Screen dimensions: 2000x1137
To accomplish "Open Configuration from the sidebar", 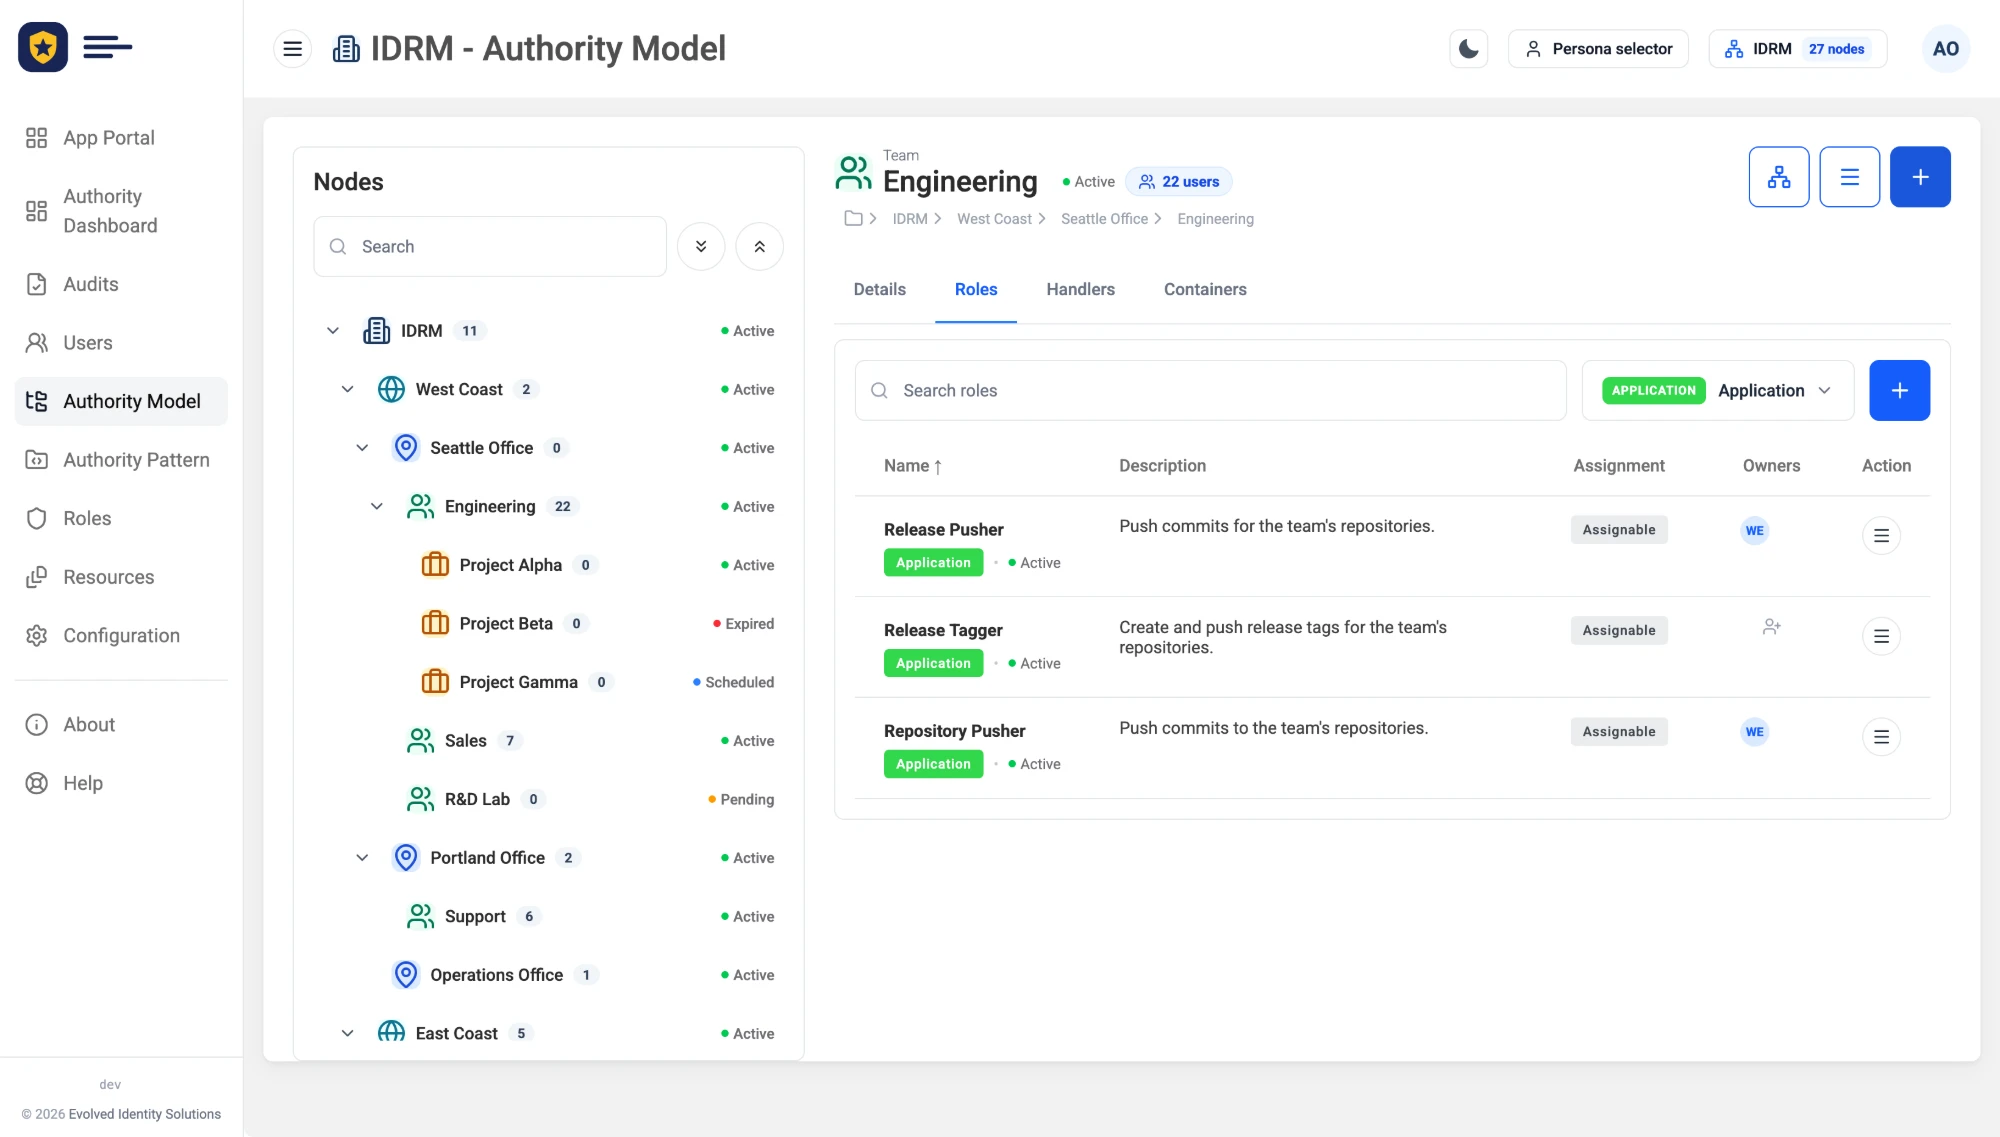I will [121, 636].
